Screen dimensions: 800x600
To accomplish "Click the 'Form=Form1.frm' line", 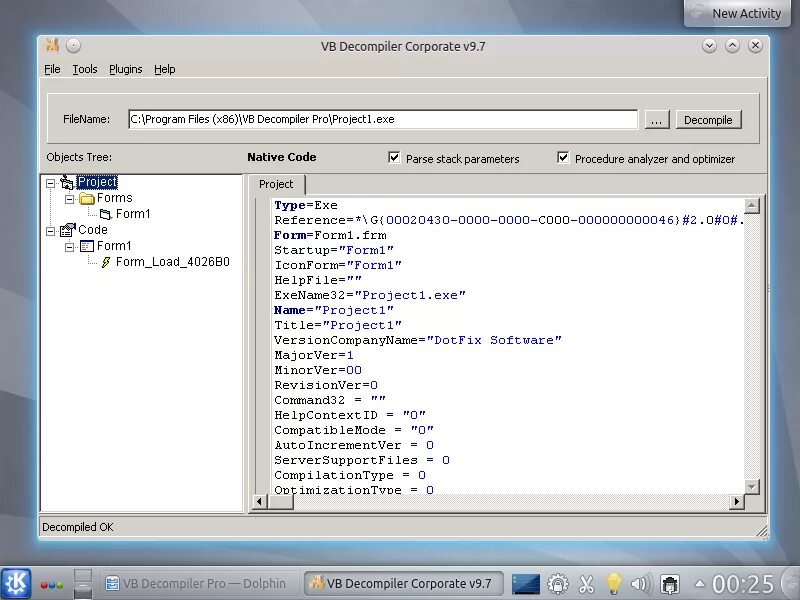I will click(x=330, y=235).
